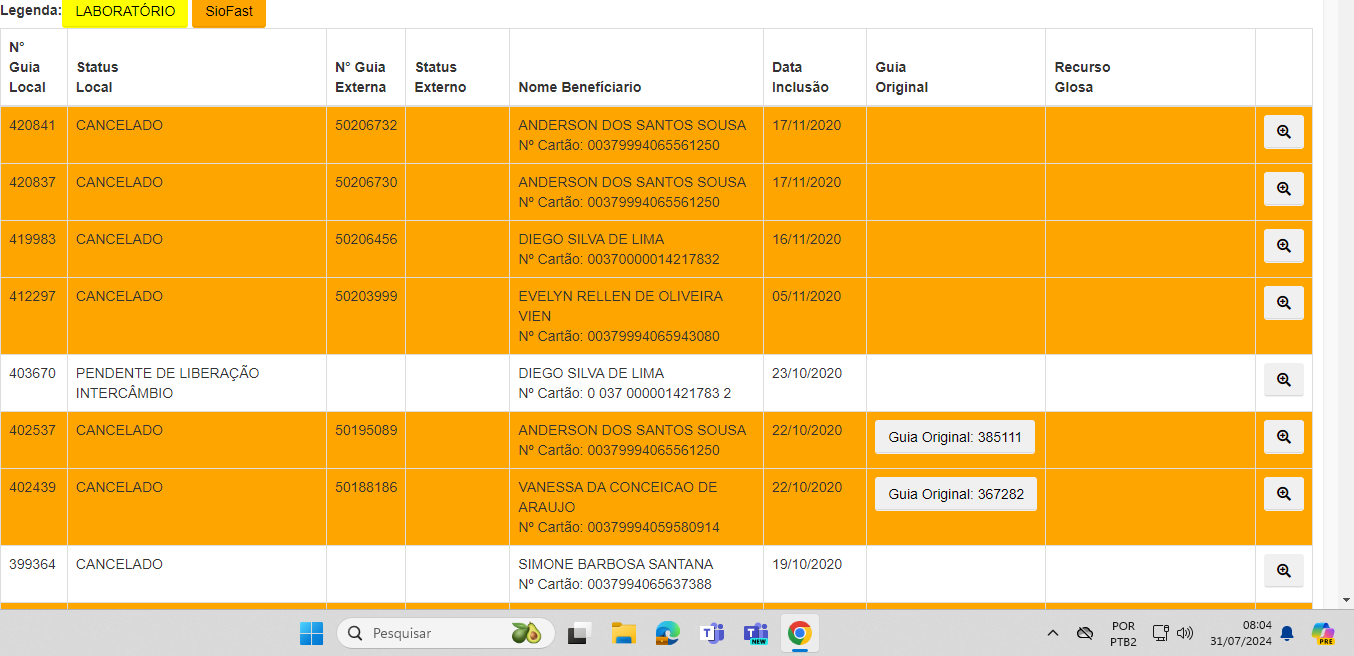
Task: Open the Guia Original: 367282 button
Action: (955, 494)
